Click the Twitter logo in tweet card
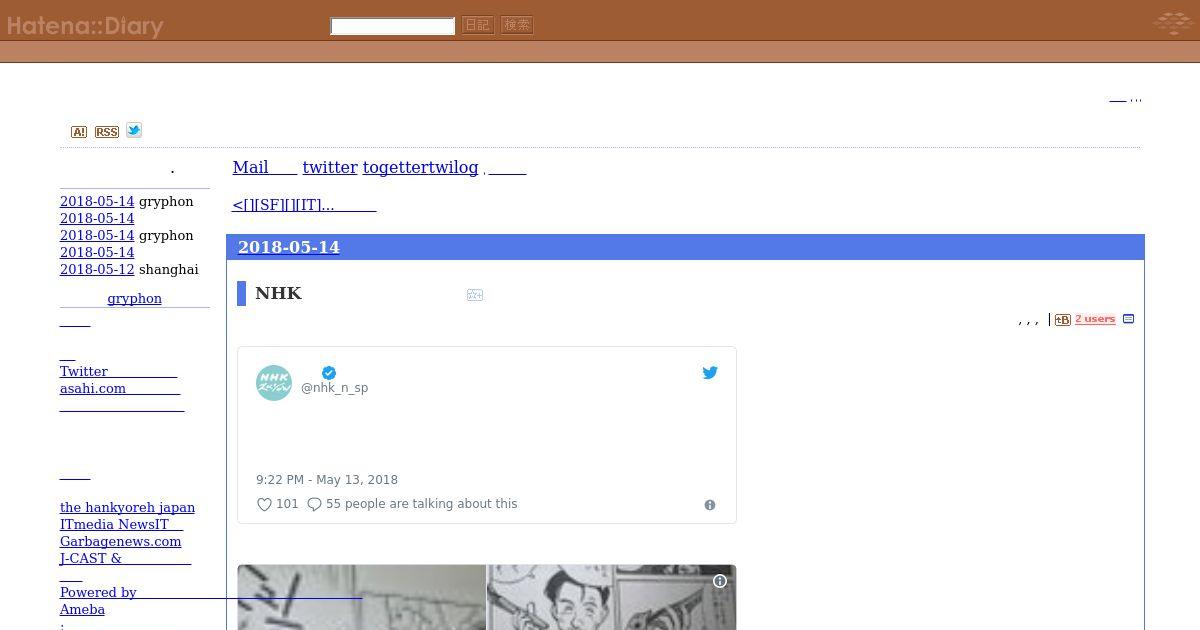The width and height of the screenshot is (1200, 630). (x=710, y=373)
